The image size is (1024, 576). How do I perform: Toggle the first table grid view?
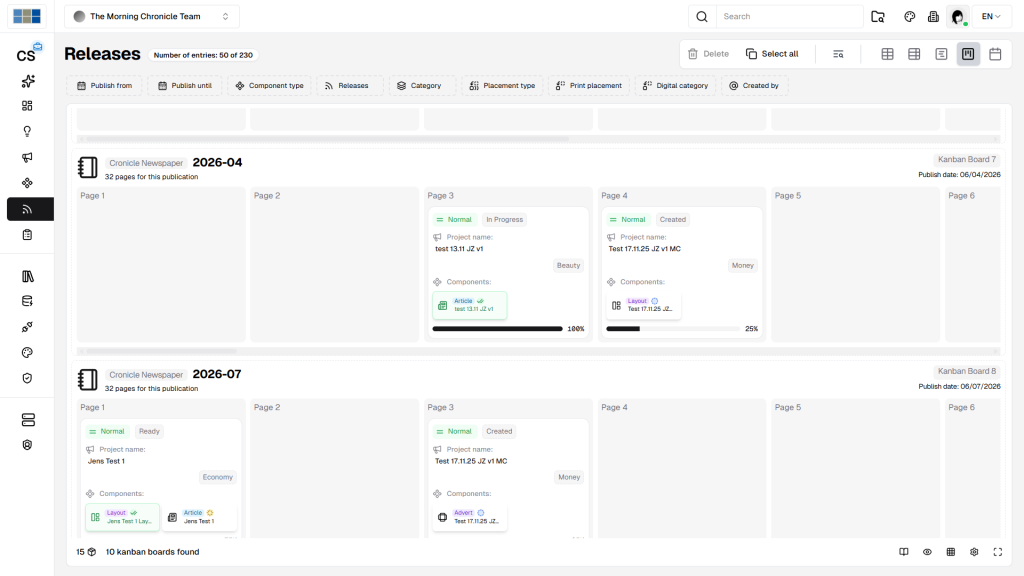[887, 54]
